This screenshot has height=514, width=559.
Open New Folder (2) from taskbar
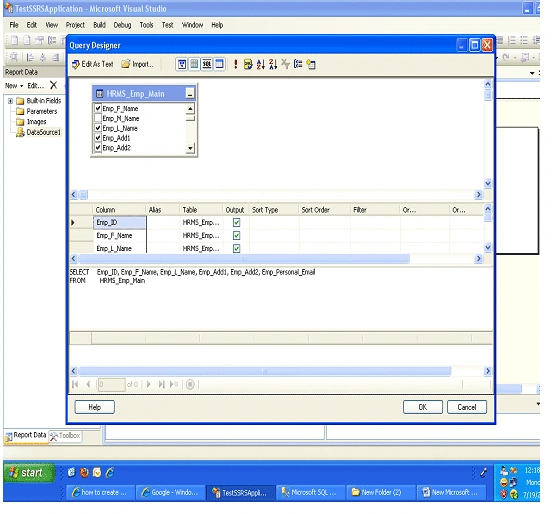click(x=380, y=492)
